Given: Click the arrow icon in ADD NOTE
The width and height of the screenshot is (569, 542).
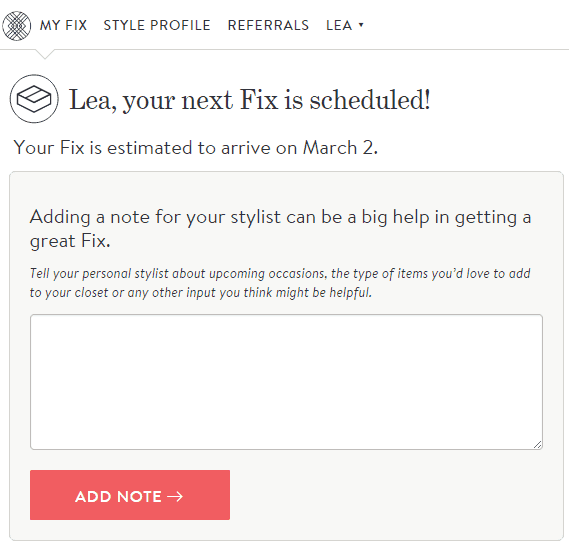Looking at the screenshot, I should point(175,496).
